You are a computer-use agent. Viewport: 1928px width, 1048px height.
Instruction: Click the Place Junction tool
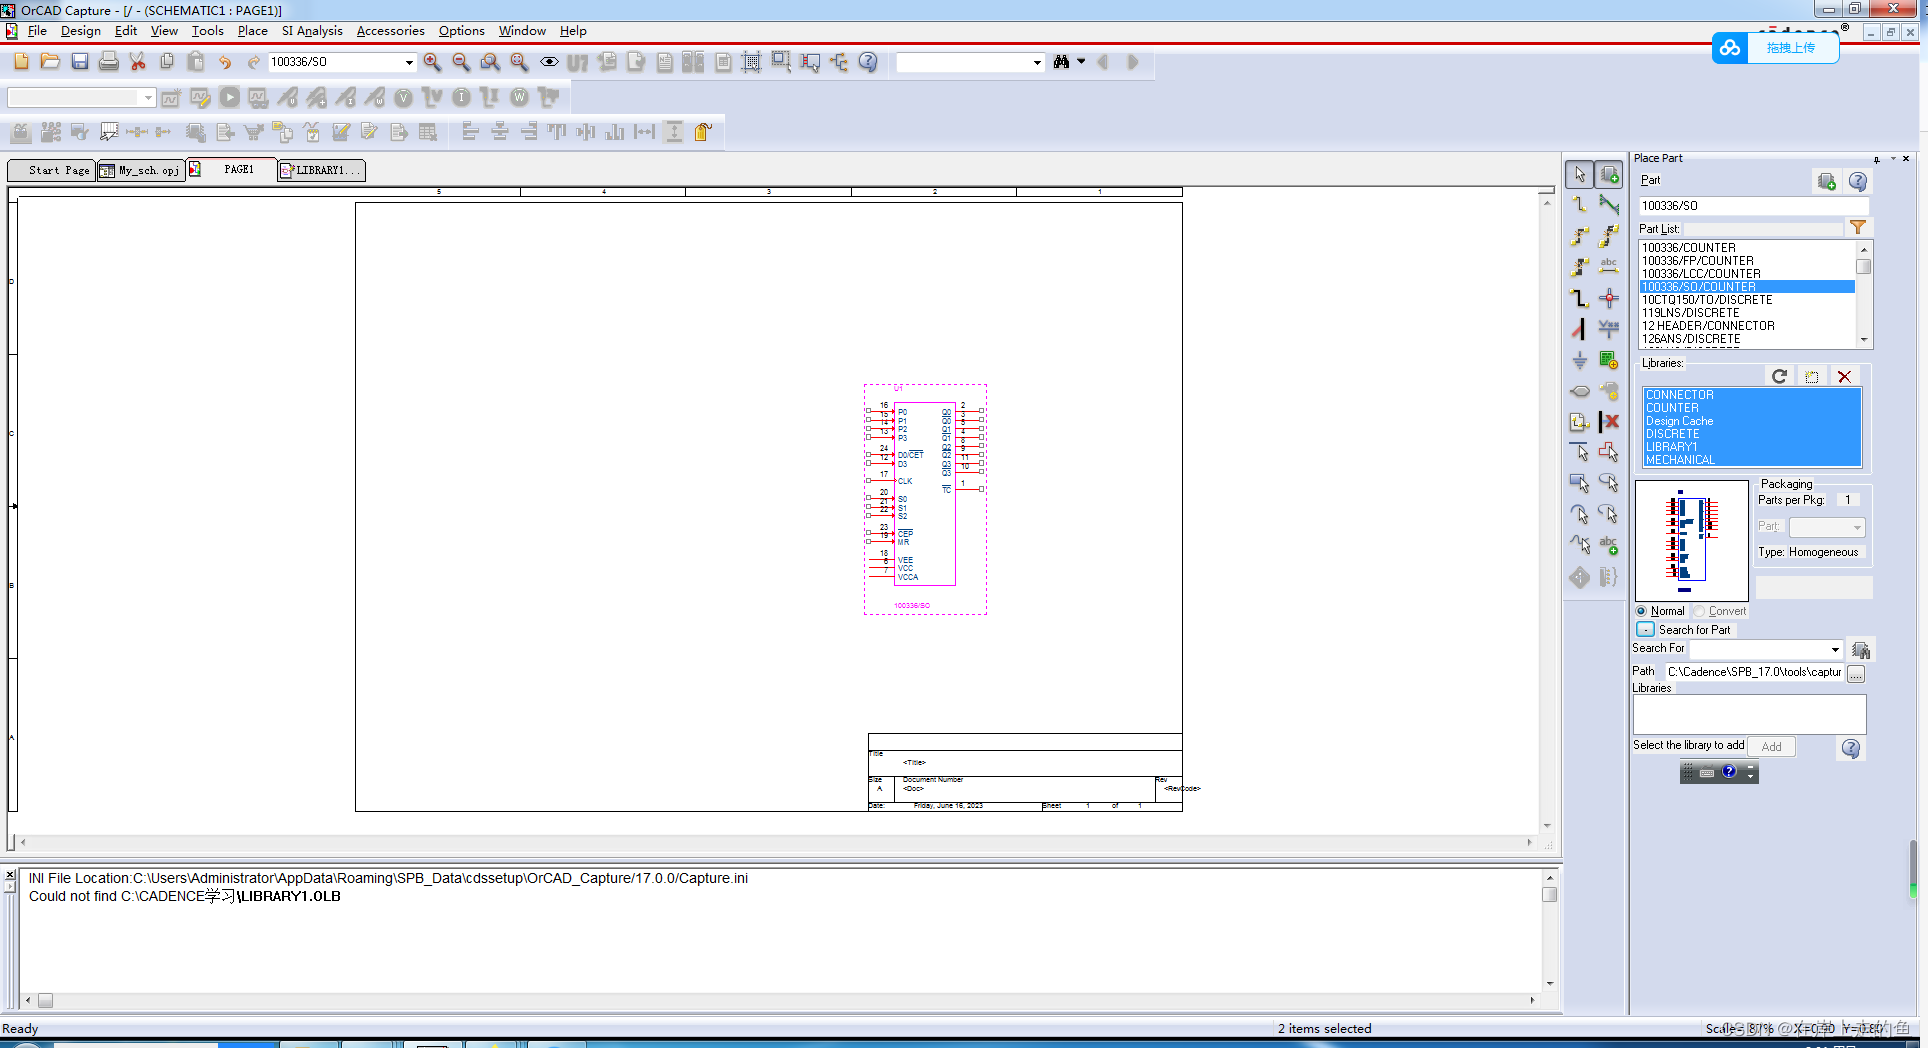1608,298
